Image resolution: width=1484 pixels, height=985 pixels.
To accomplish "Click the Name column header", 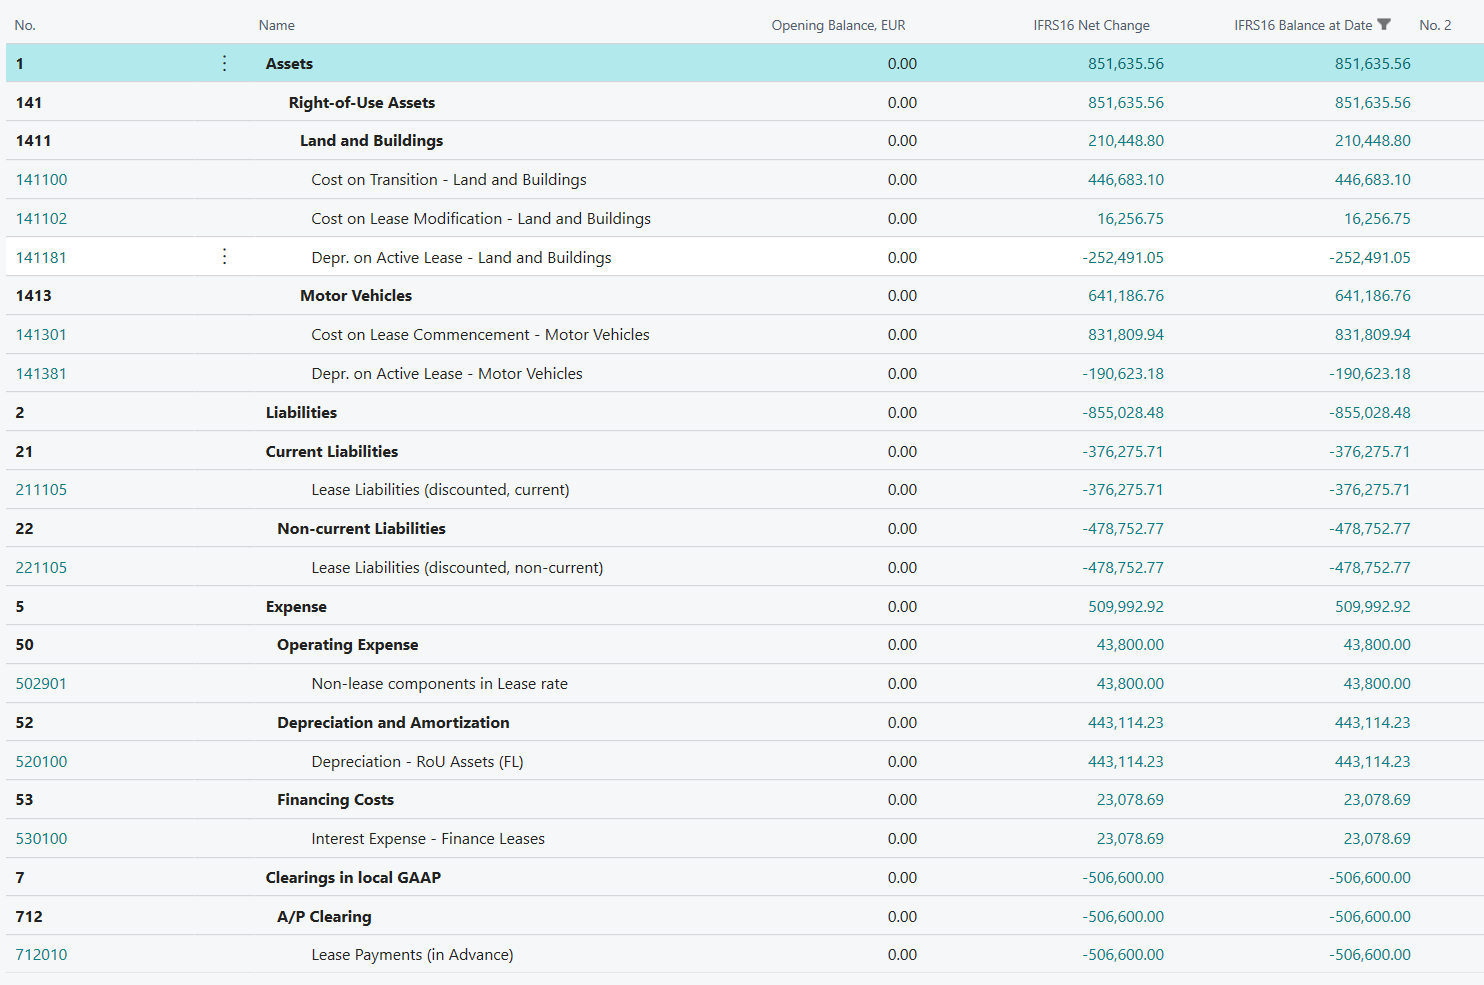I will point(277,25).
